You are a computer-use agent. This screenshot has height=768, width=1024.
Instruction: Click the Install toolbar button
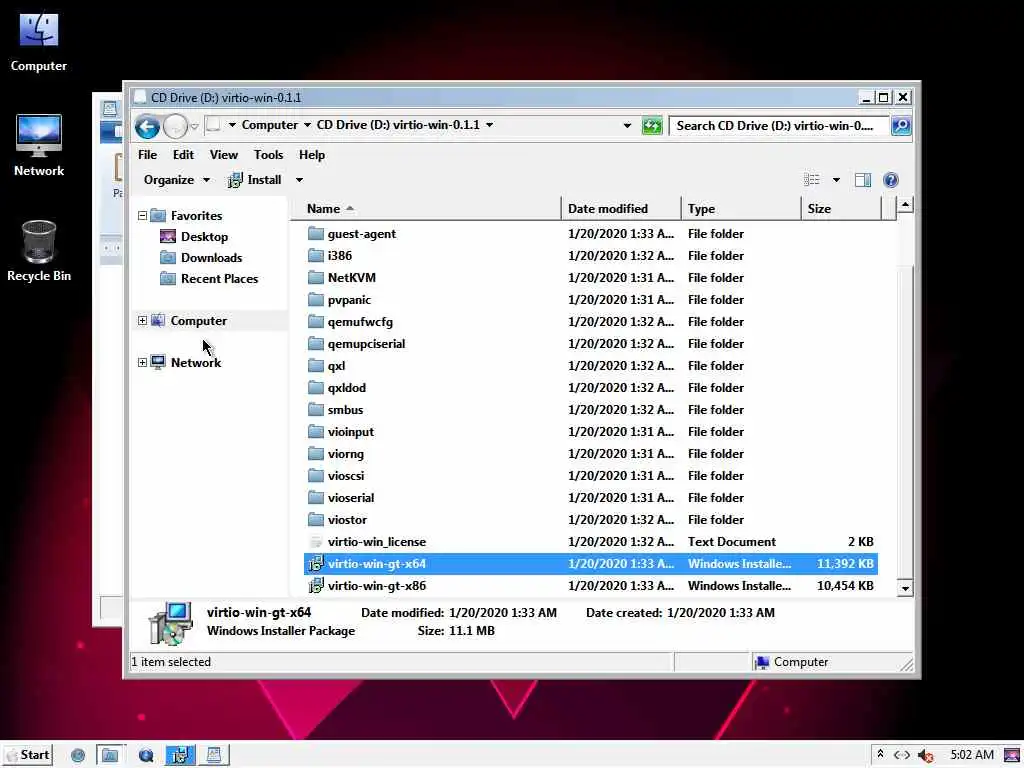tap(255, 180)
